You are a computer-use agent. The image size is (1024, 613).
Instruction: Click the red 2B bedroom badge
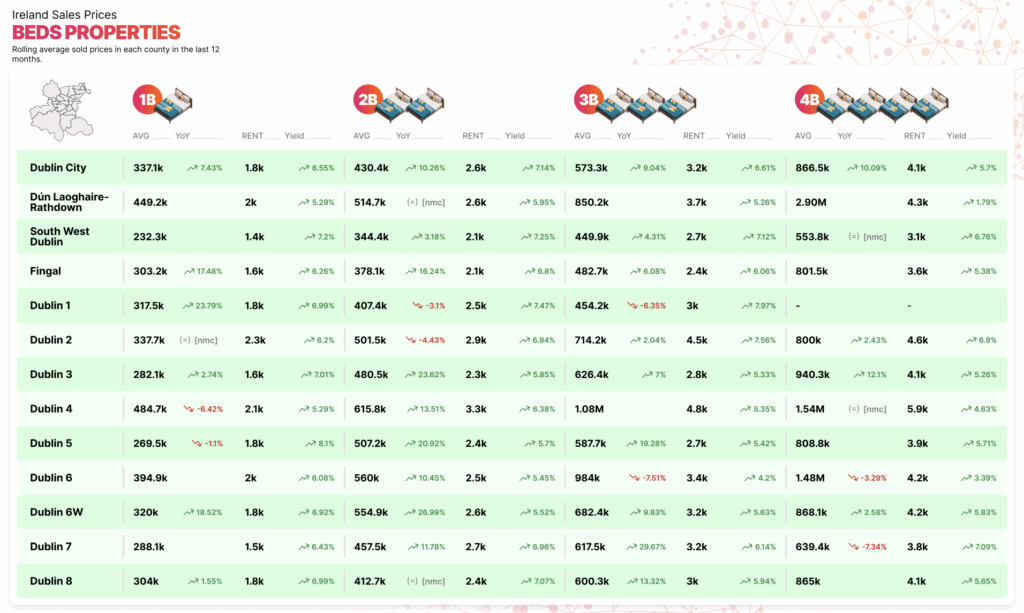pyautogui.click(x=367, y=99)
